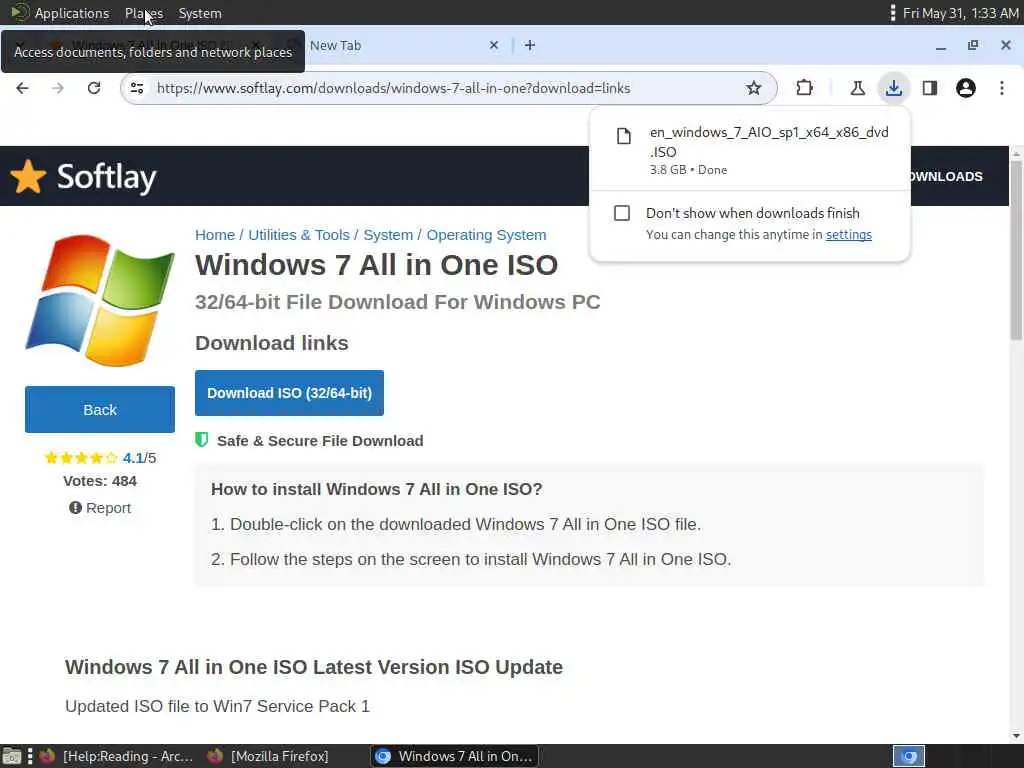Screen dimensions: 1024x768
Task: Enable Don't show when downloads finish
Action: [622, 213]
